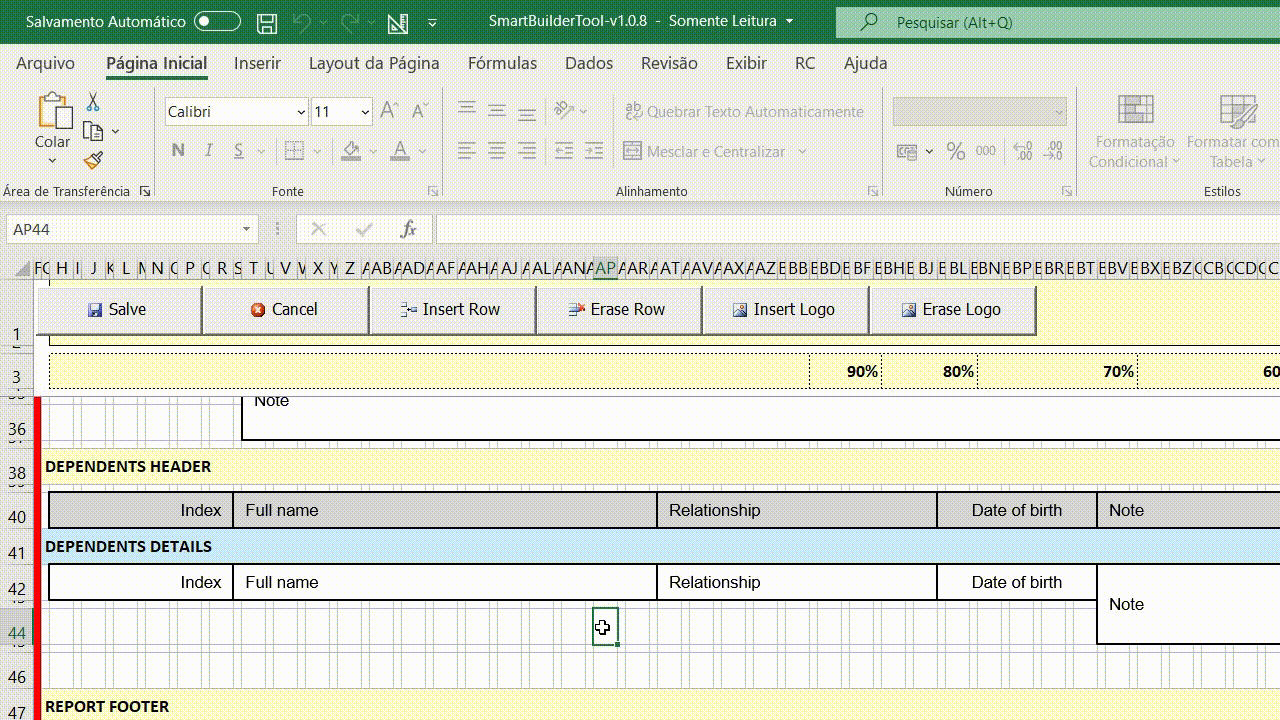This screenshot has height=720, width=1280.
Task: Toggle bold N formatting
Action: point(178,151)
